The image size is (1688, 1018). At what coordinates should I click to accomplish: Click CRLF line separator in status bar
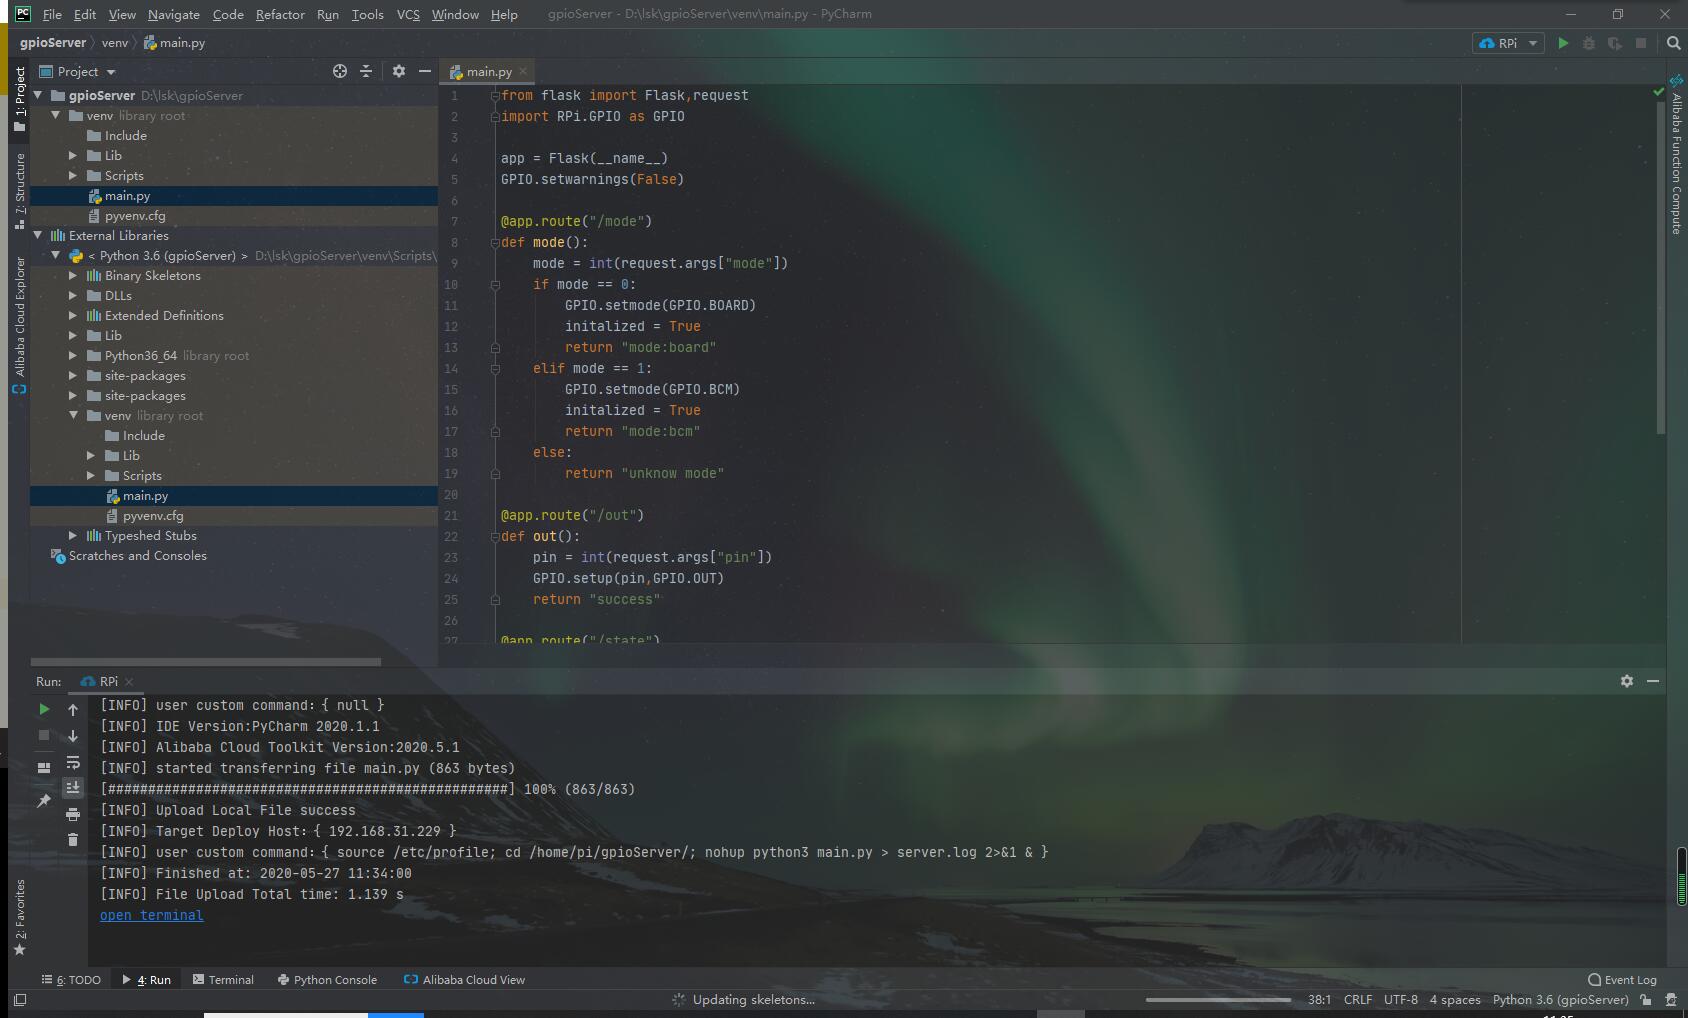pyautogui.click(x=1358, y=1000)
